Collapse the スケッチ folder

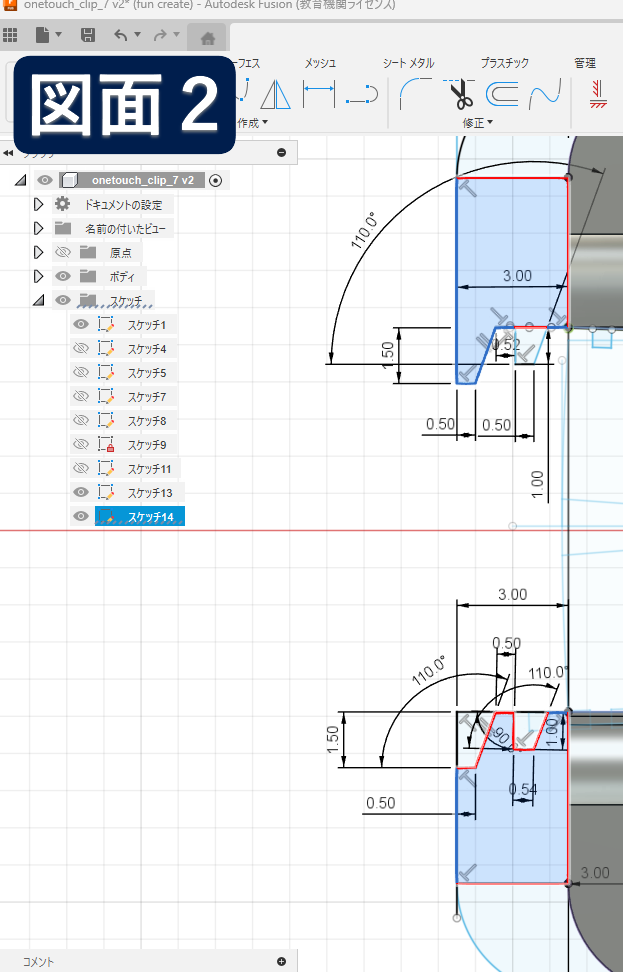(x=39, y=300)
